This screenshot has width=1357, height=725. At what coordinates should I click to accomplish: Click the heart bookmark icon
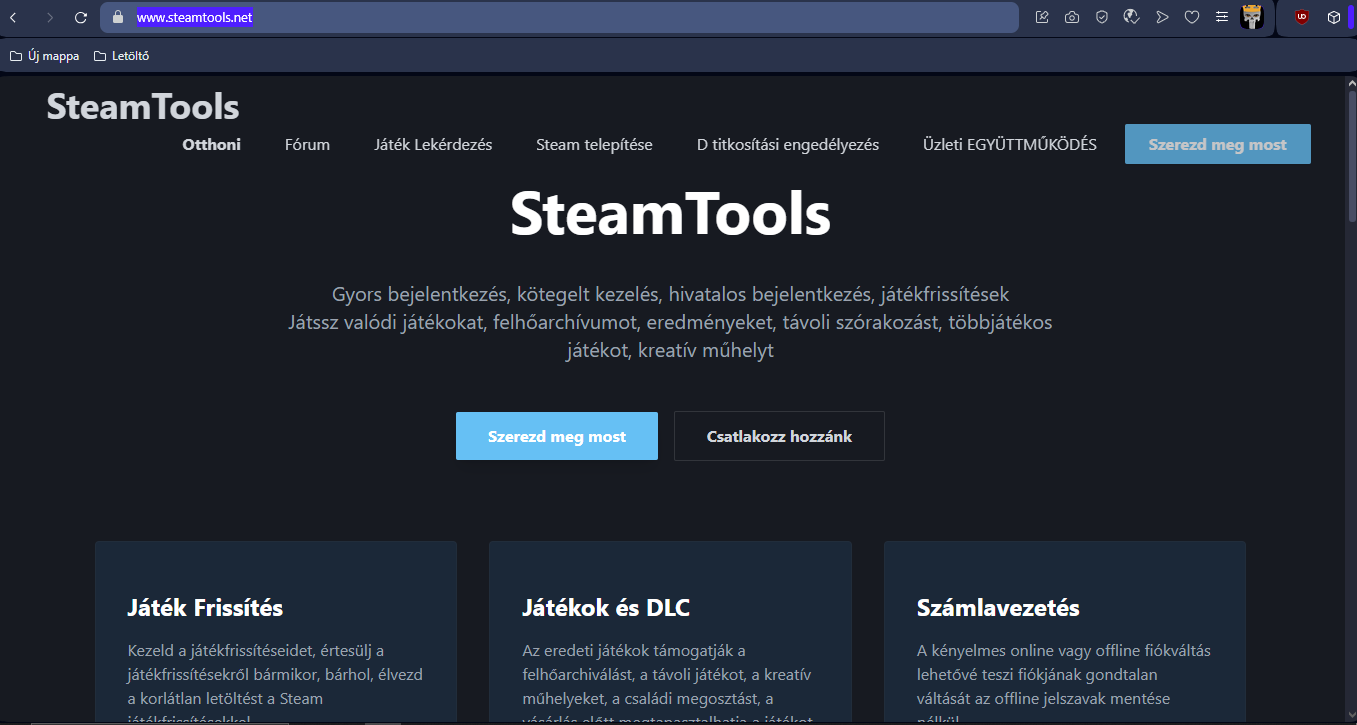[x=1191, y=17]
